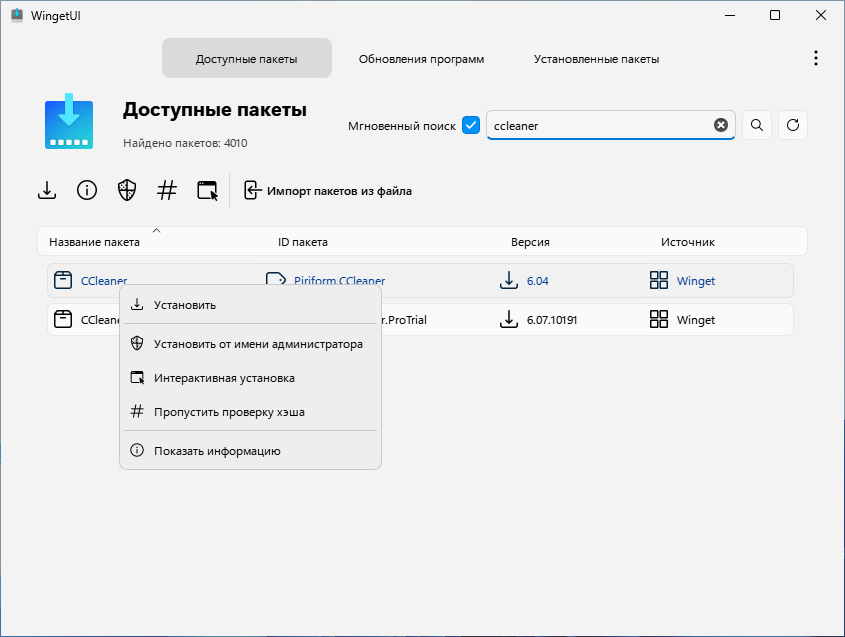
Task: Sort by ID пакета column
Action: [x=303, y=242]
